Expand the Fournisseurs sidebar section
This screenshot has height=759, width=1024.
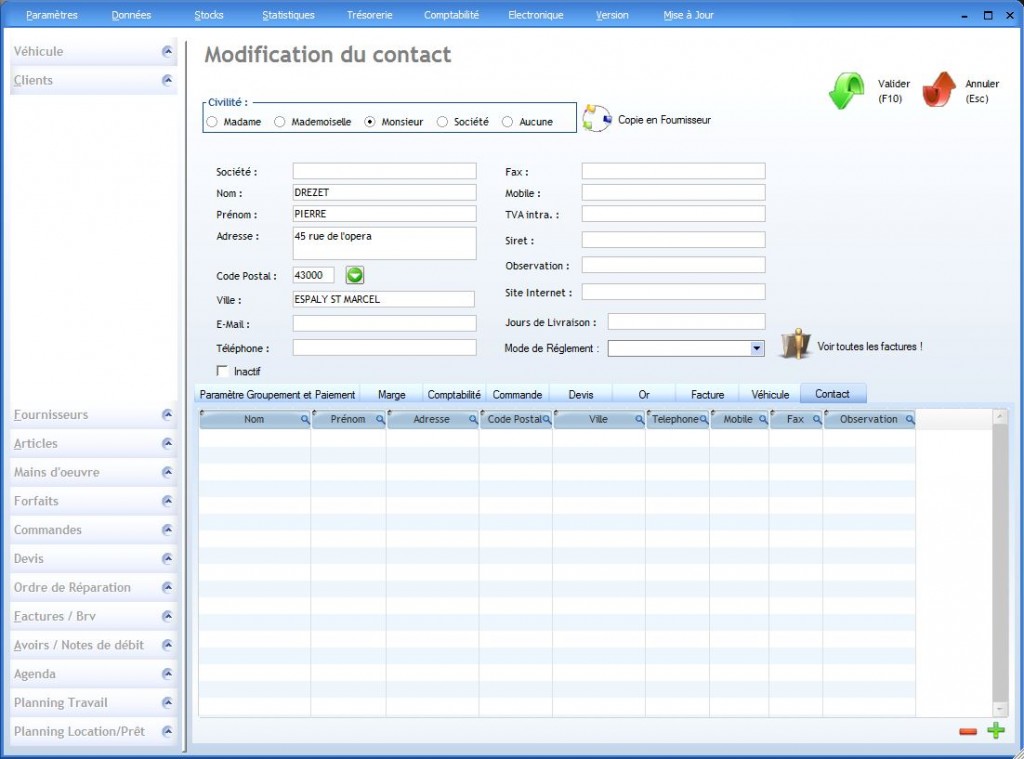click(167, 414)
